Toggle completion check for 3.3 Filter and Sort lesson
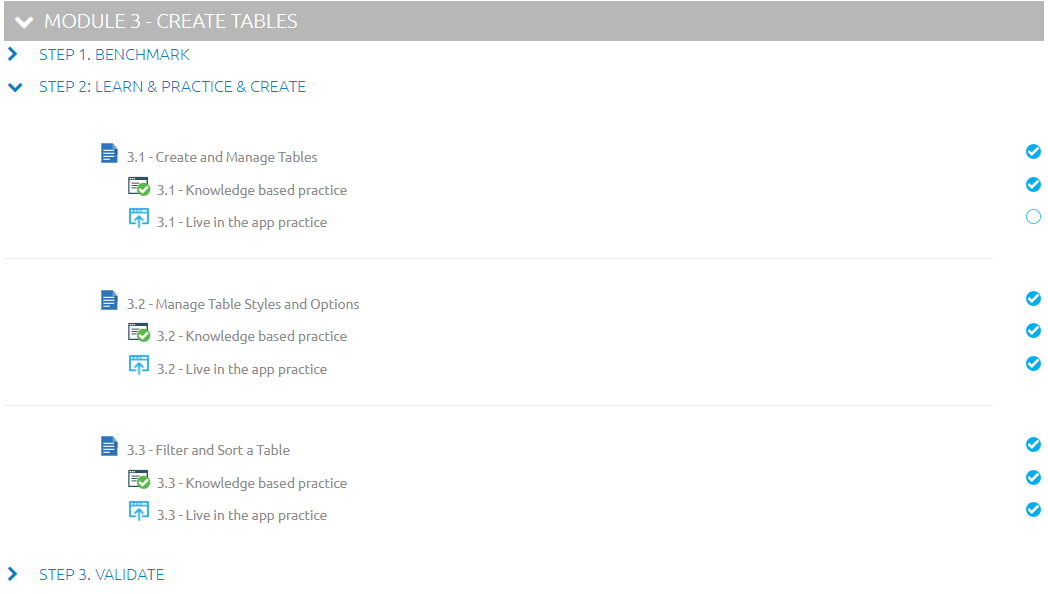The image size is (1048, 594). tap(1033, 445)
